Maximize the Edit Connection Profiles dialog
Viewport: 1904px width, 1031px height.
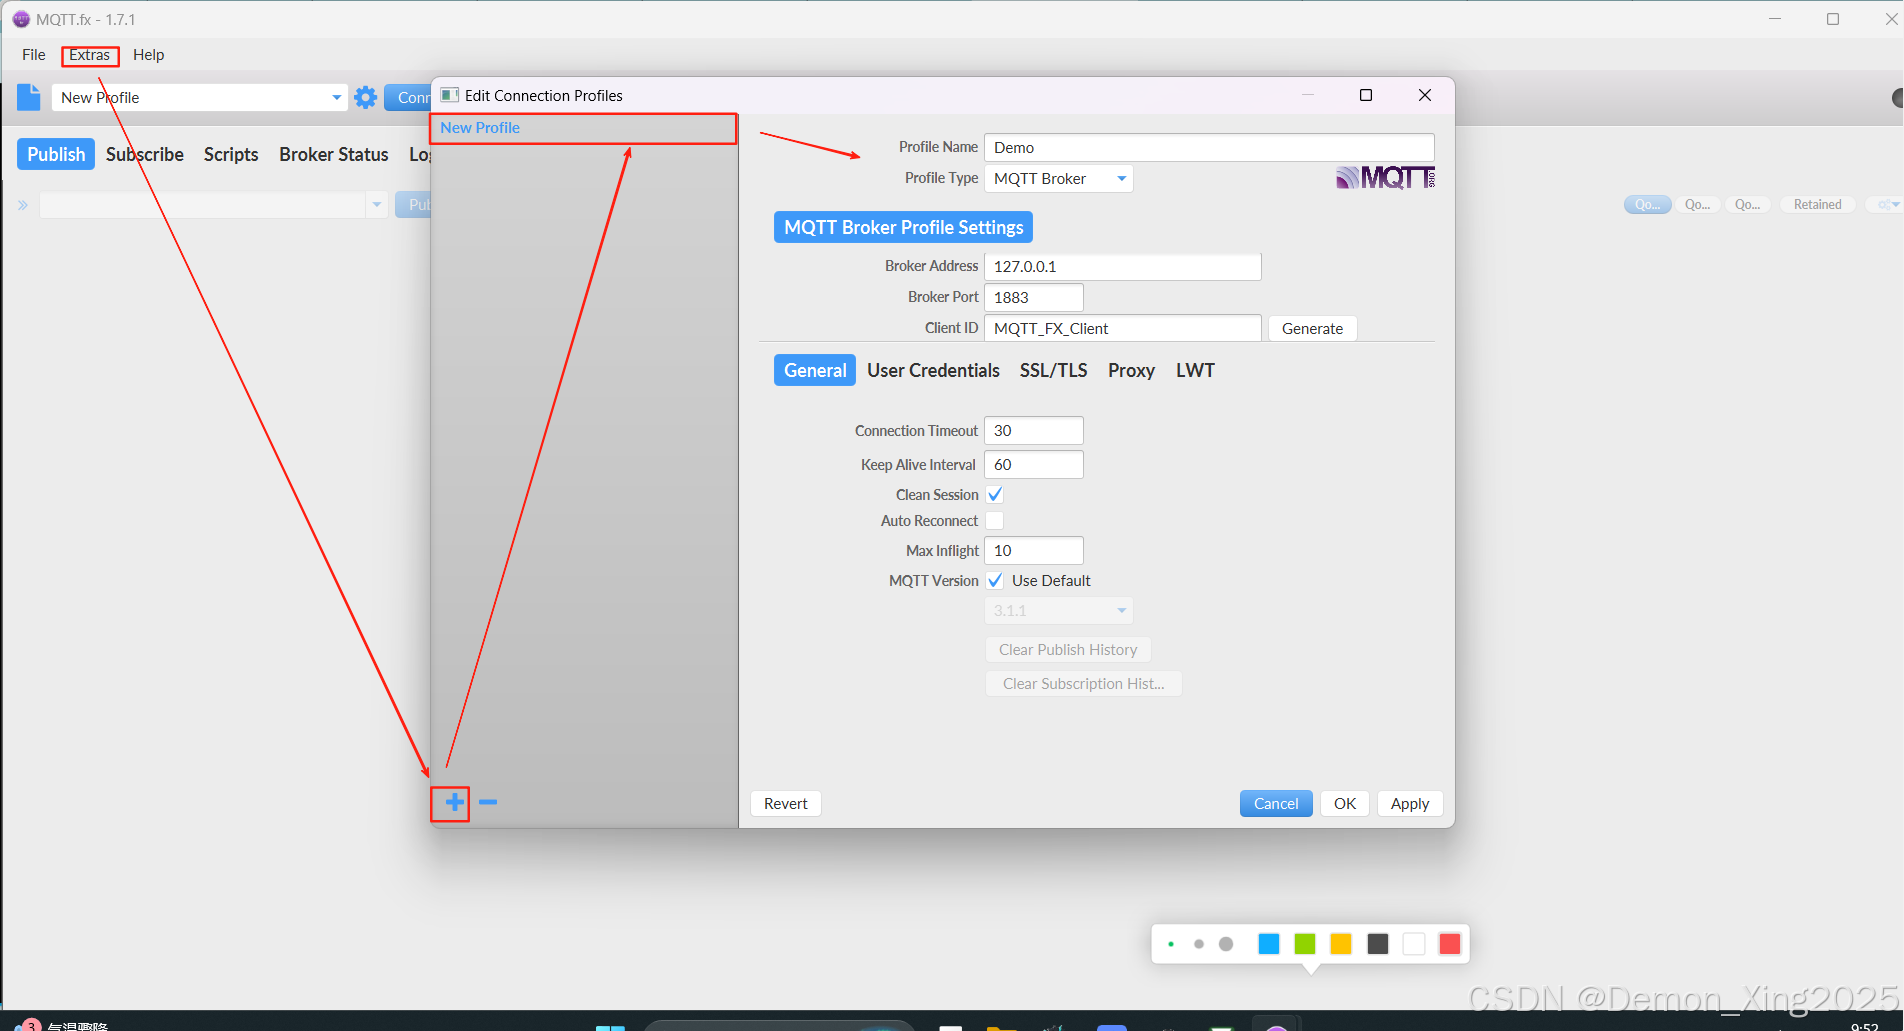click(x=1366, y=95)
